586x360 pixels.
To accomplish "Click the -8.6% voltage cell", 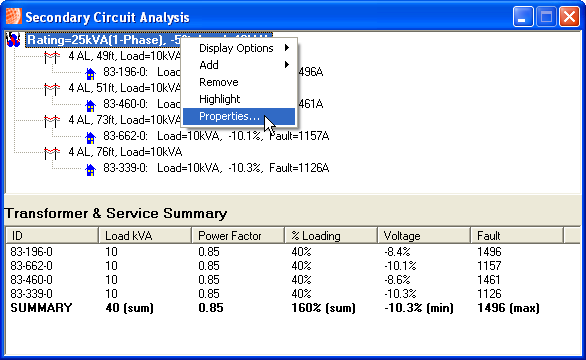I will click(x=397, y=280).
